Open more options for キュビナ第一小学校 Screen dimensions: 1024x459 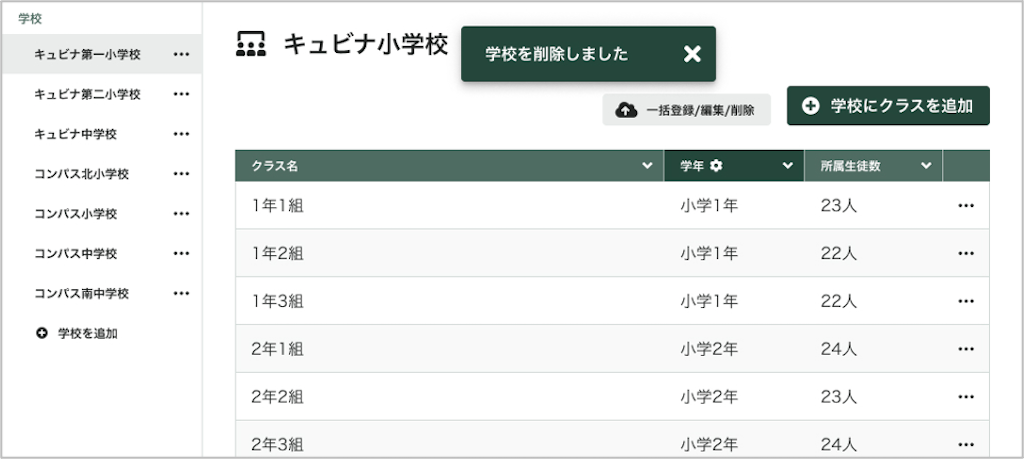pyautogui.click(x=182, y=54)
